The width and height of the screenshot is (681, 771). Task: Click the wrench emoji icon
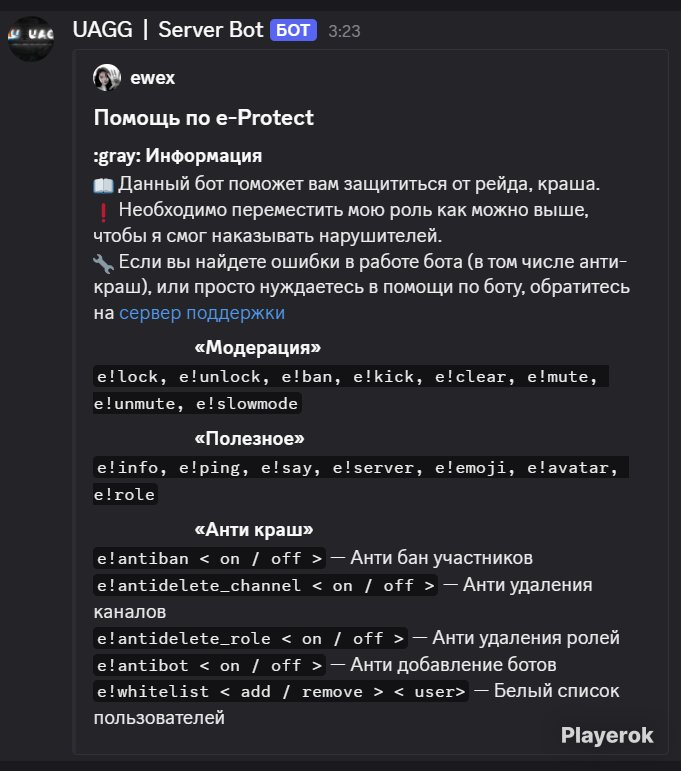(103, 264)
